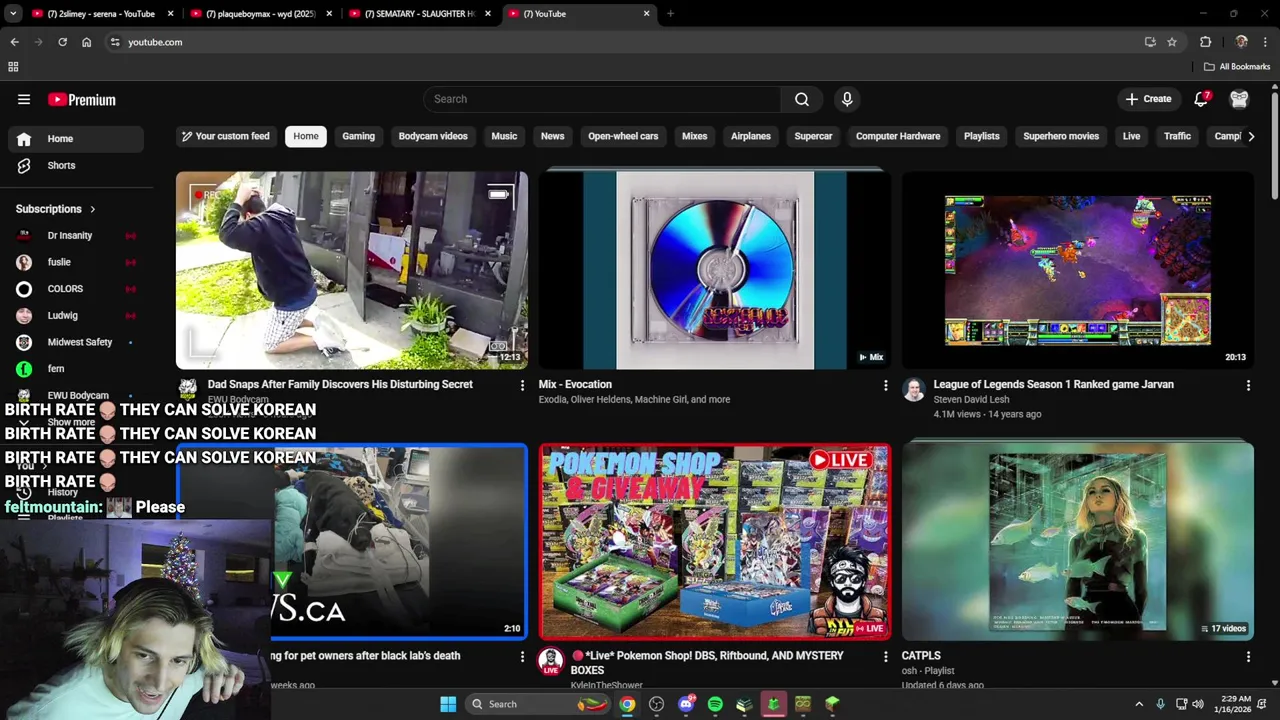This screenshot has width=1280, height=720.
Task: Open the account avatar menu
Action: 1239,99
